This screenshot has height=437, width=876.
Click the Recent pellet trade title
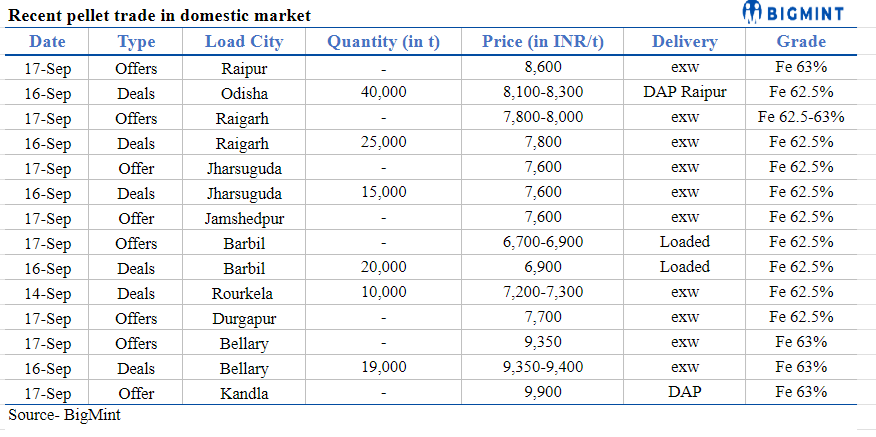click(159, 15)
